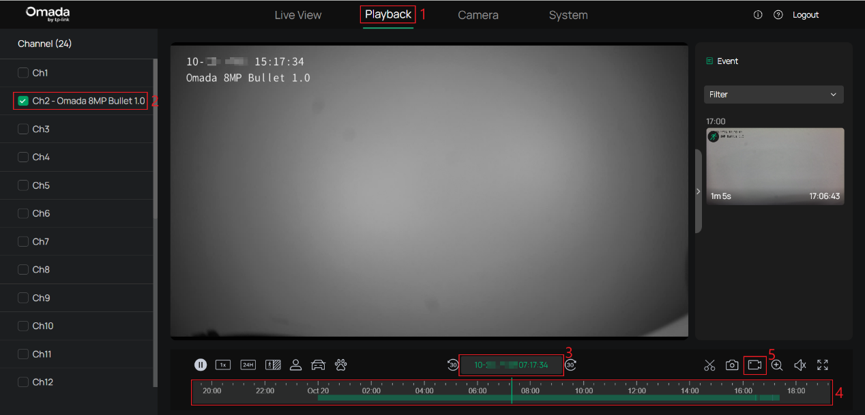This screenshot has width=865, height=415.
Task: Check the Ch7 channel box
Action: coord(23,241)
